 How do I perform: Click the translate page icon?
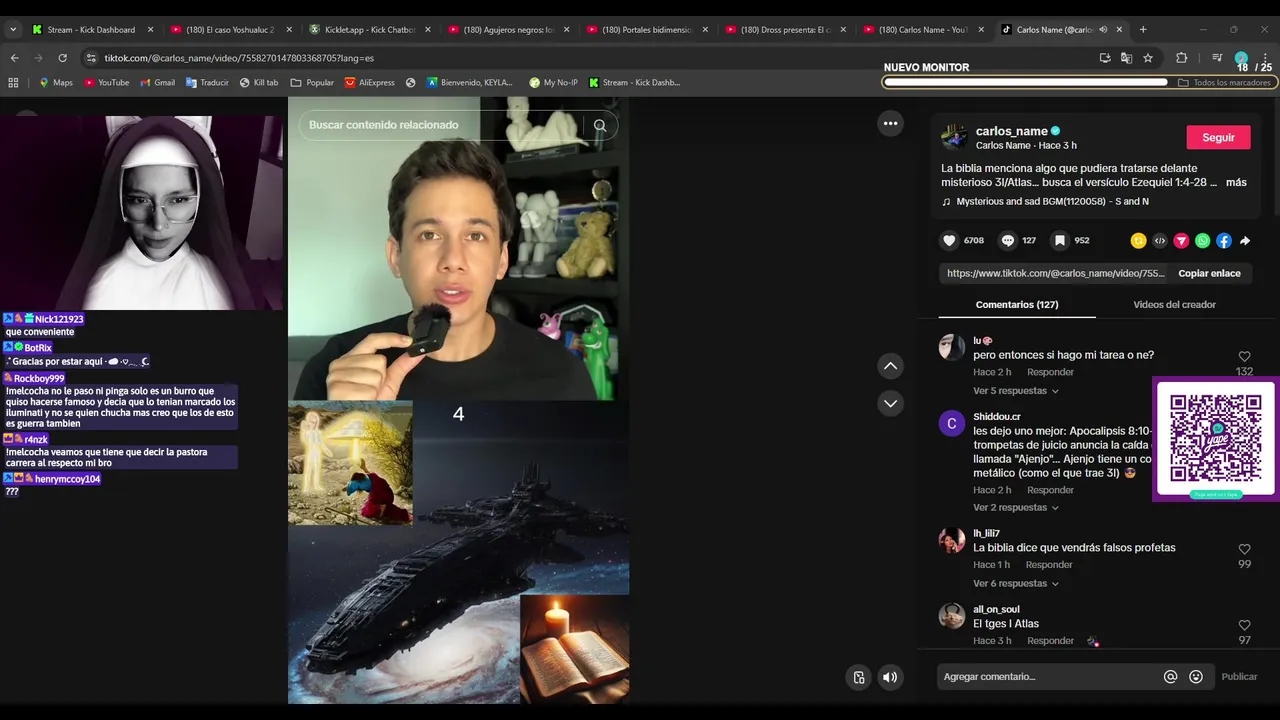pyautogui.click(x=1126, y=58)
